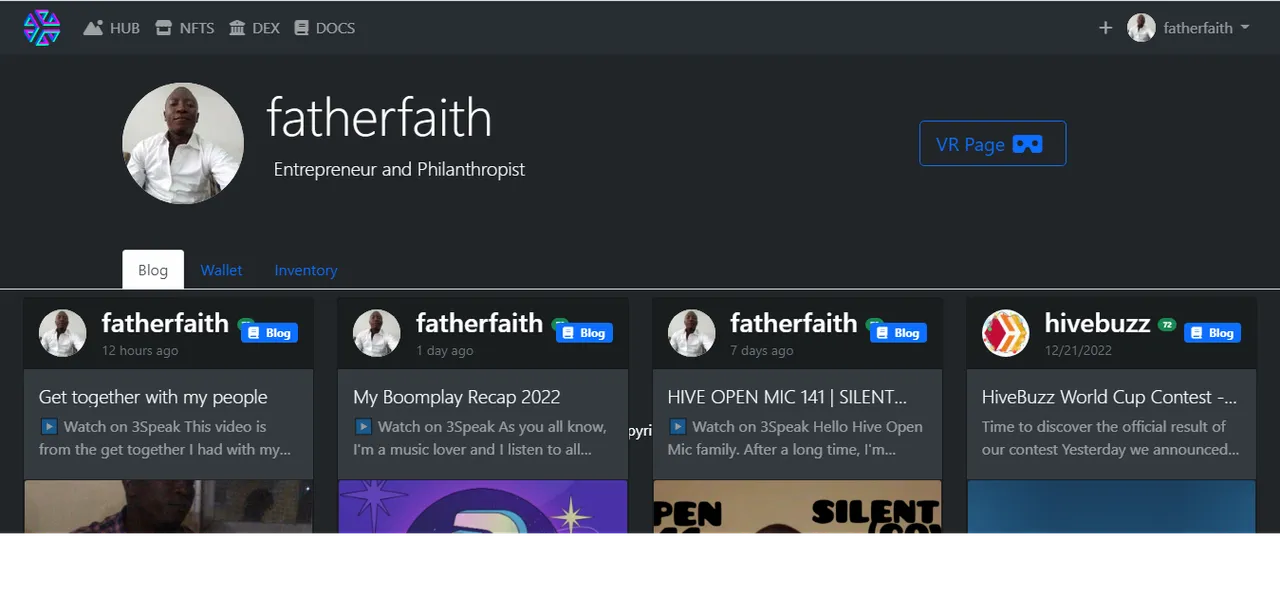Click the HUB mountain icon

(94, 28)
